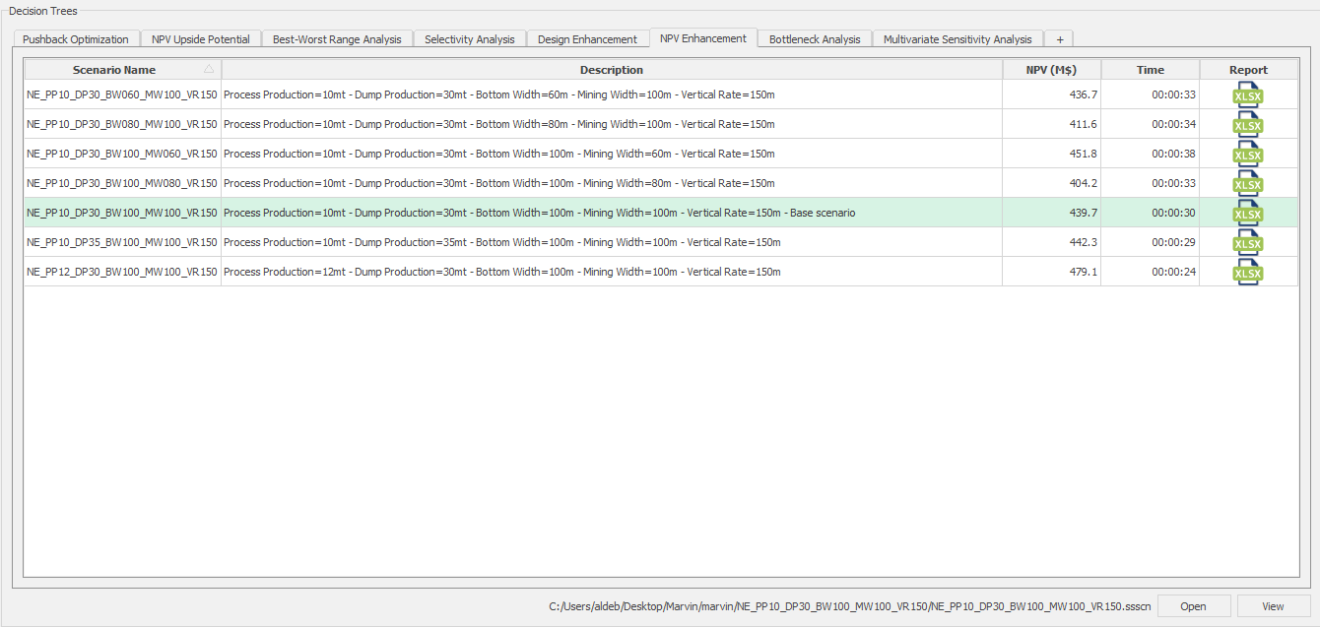Open the XLSX report for NE_PP10_DP35_BW100_MW100_VR150
Image resolution: width=1320 pixels, height=627 pixels.
click(x=1249, y=242)
